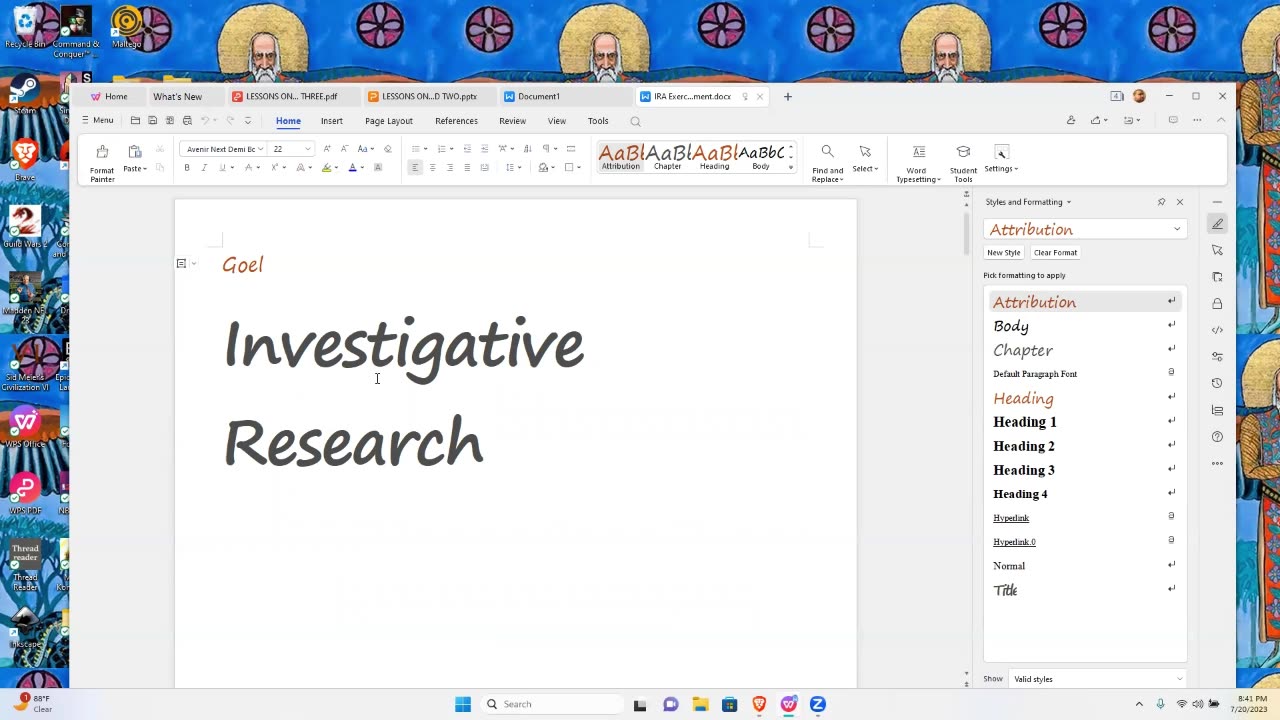Open the current style Attribution combo box
Image resolution: width=1280 pixels, height=720 pixels.
tap(1085, 229)
